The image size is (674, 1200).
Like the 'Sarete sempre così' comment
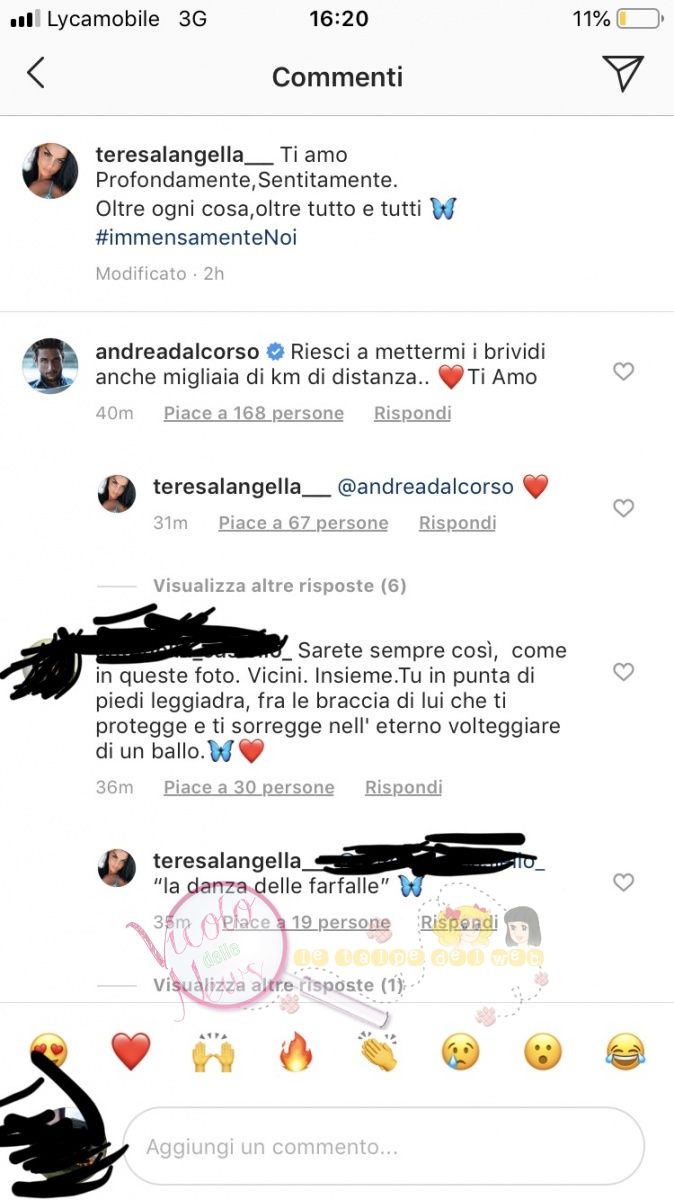pyautogui.click(x=623, y=672)
